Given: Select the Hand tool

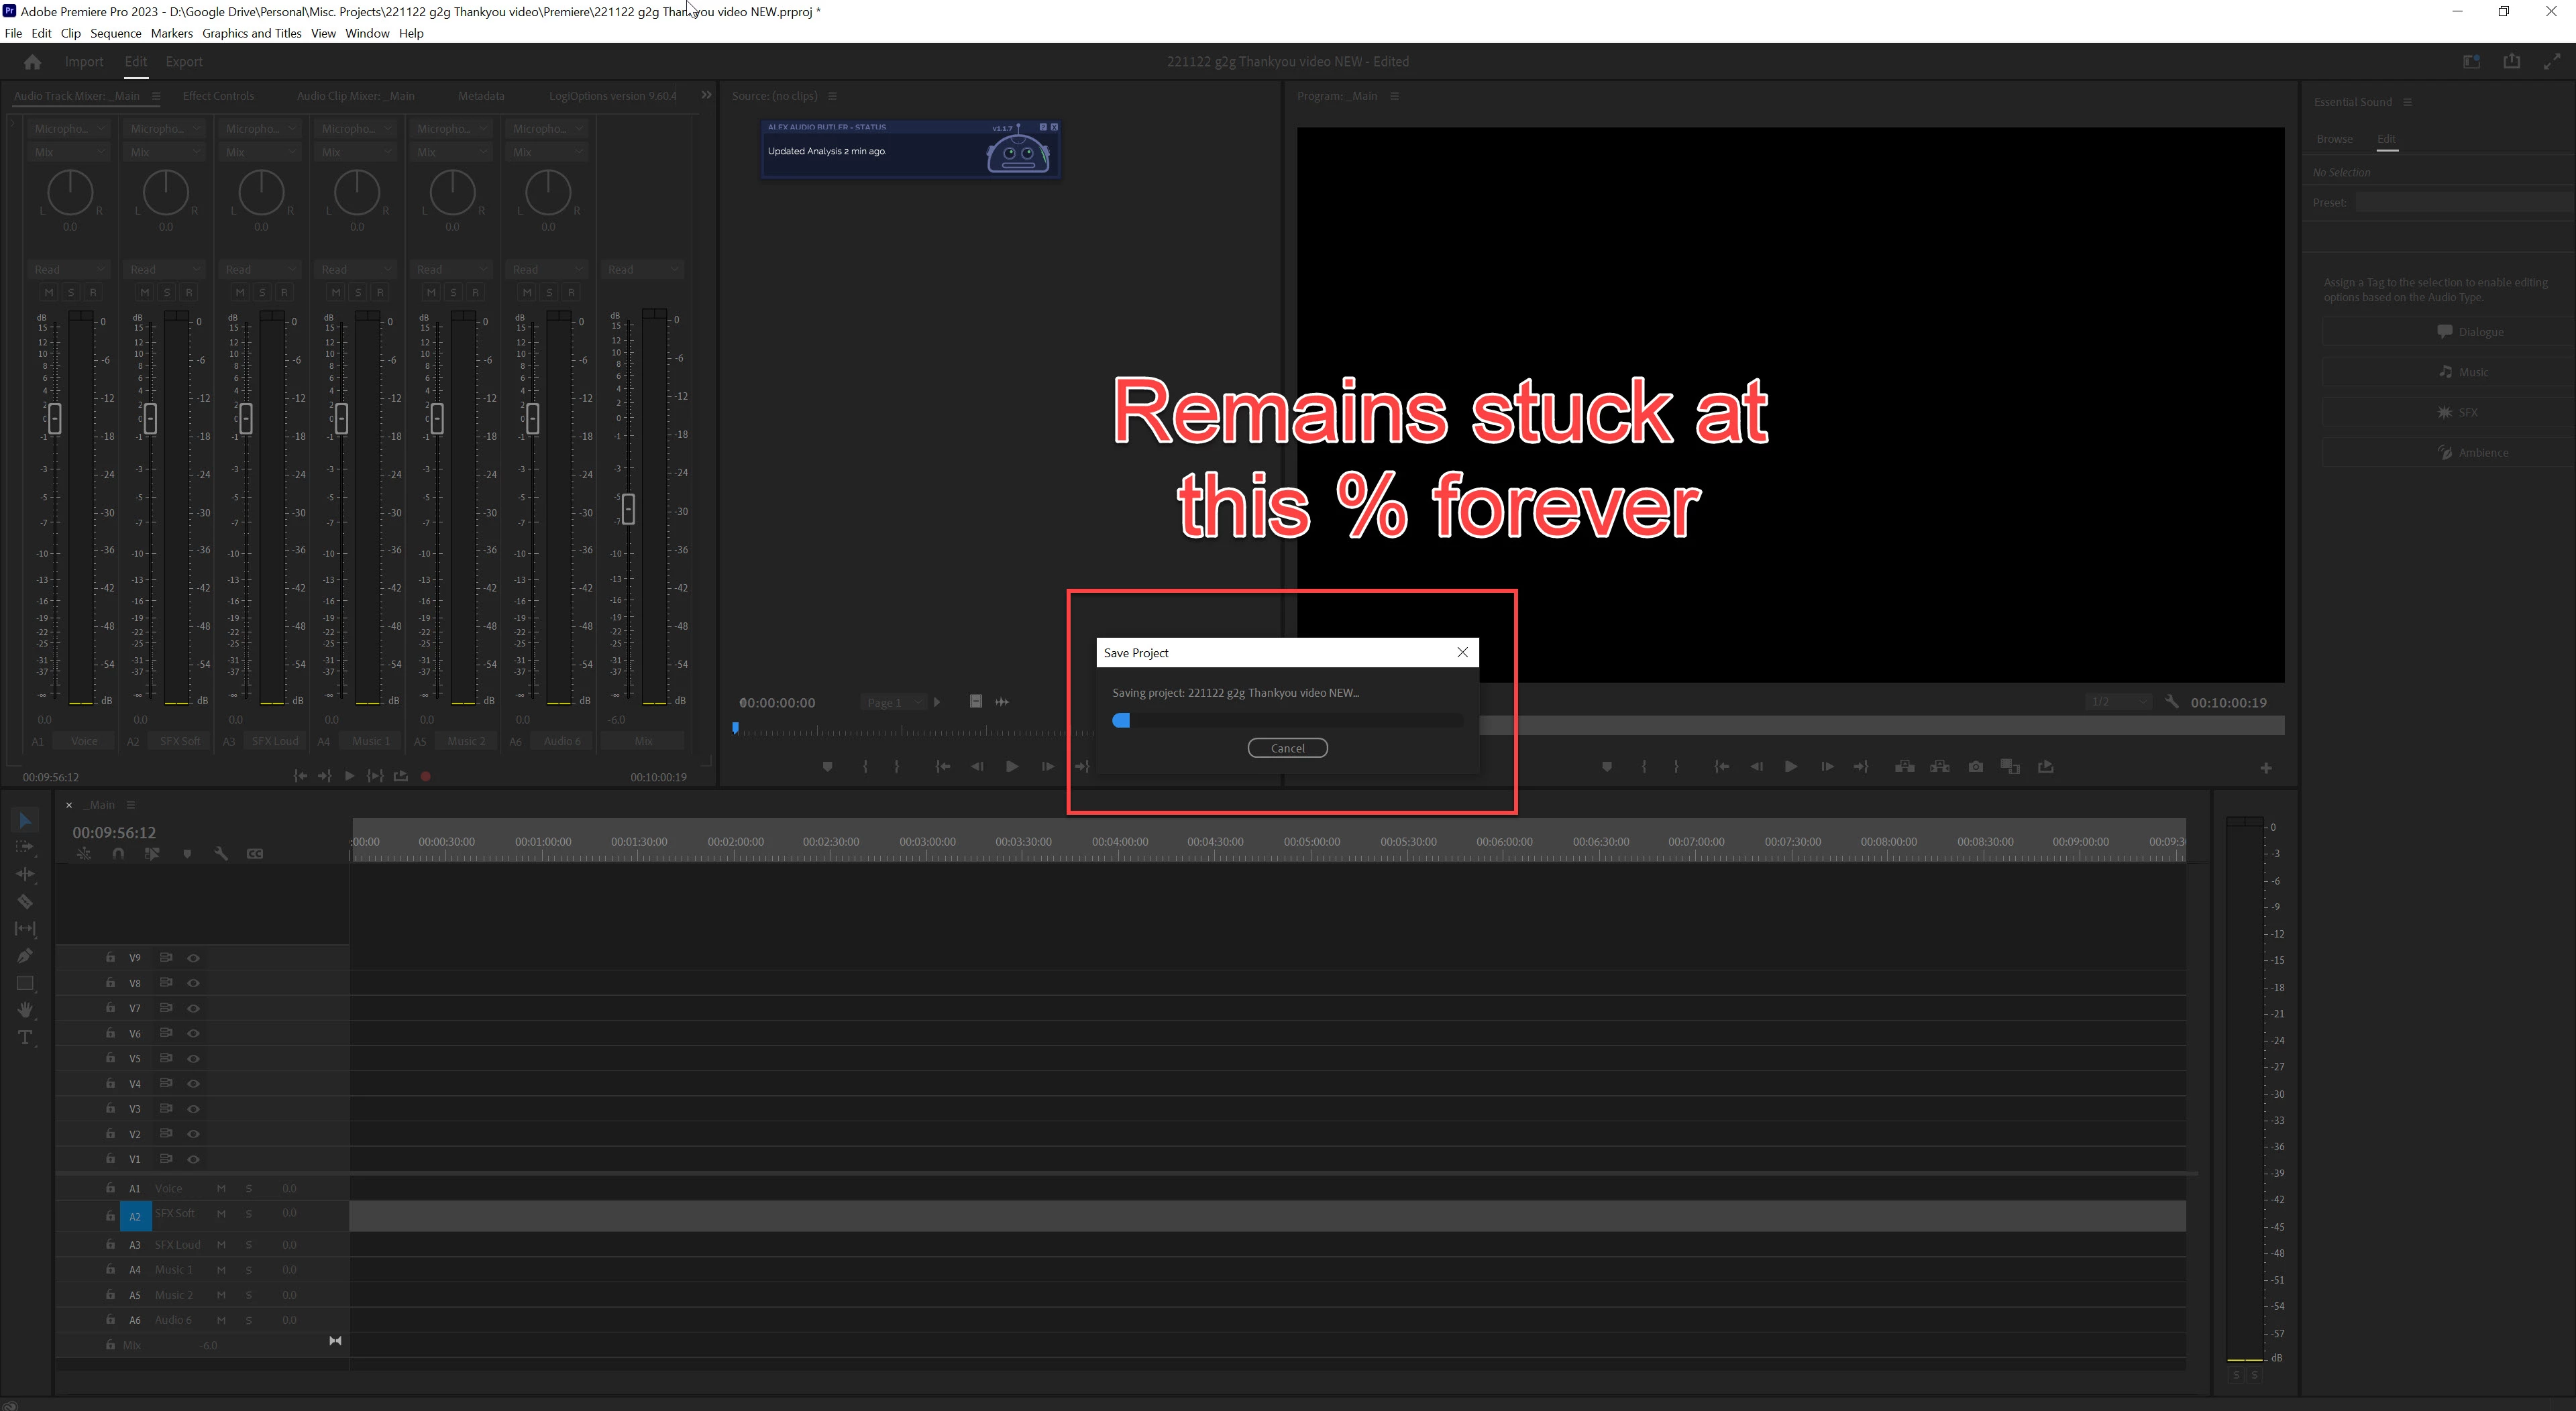Looking at the screenshot, I should (25, 1010).
